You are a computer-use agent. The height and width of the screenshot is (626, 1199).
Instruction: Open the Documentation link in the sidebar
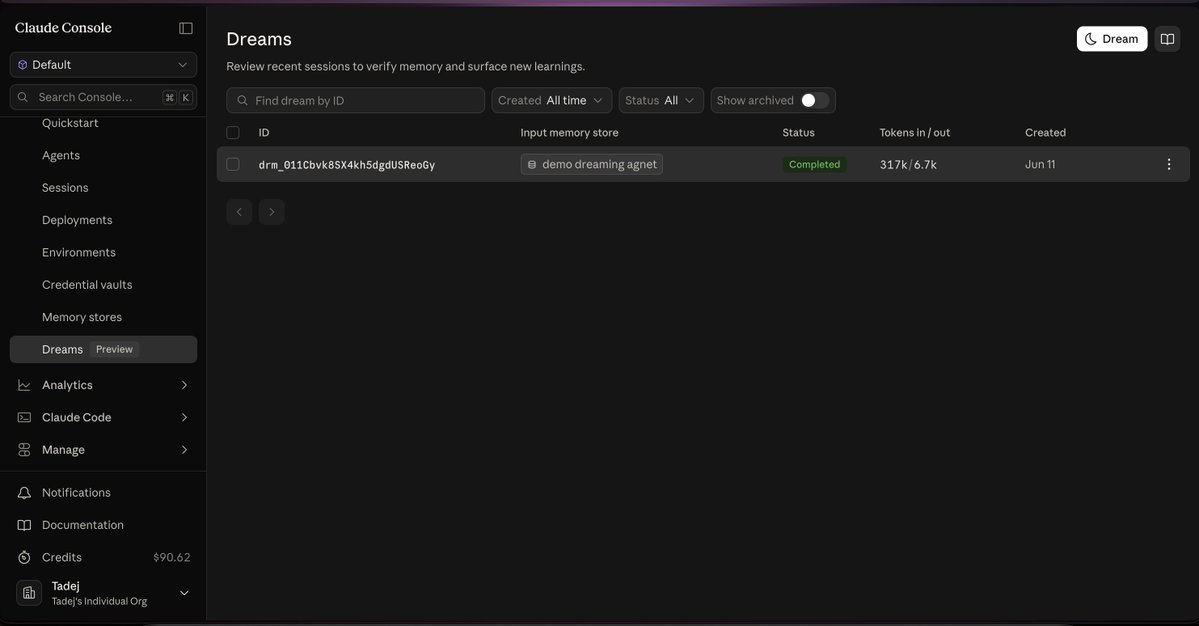click(83, 525)
